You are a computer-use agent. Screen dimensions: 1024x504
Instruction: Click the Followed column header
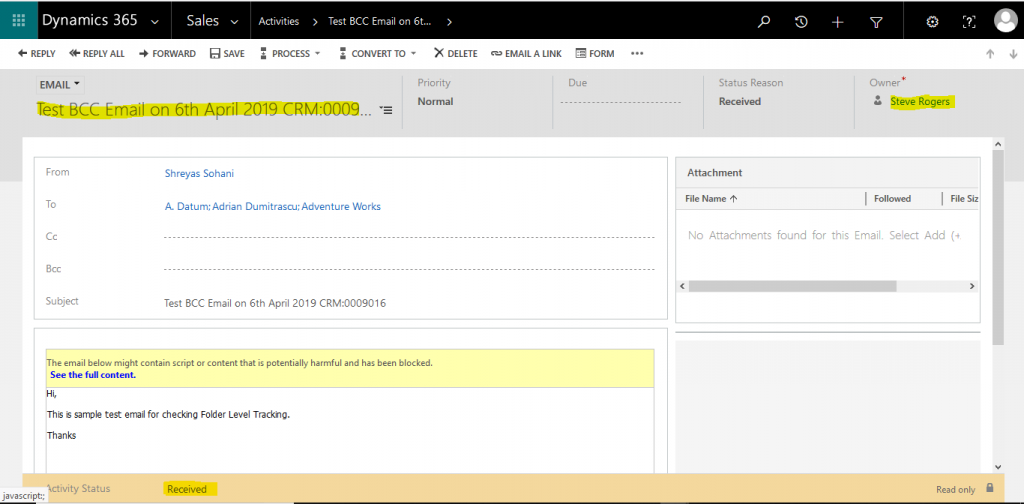[x=892, y=198]
